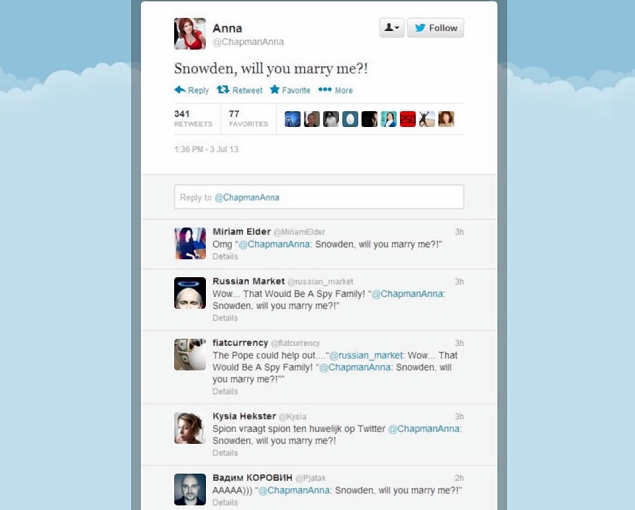Show Details of Russian Market's tweet
This screenshot has height=510, width=635.
point(225,318)
